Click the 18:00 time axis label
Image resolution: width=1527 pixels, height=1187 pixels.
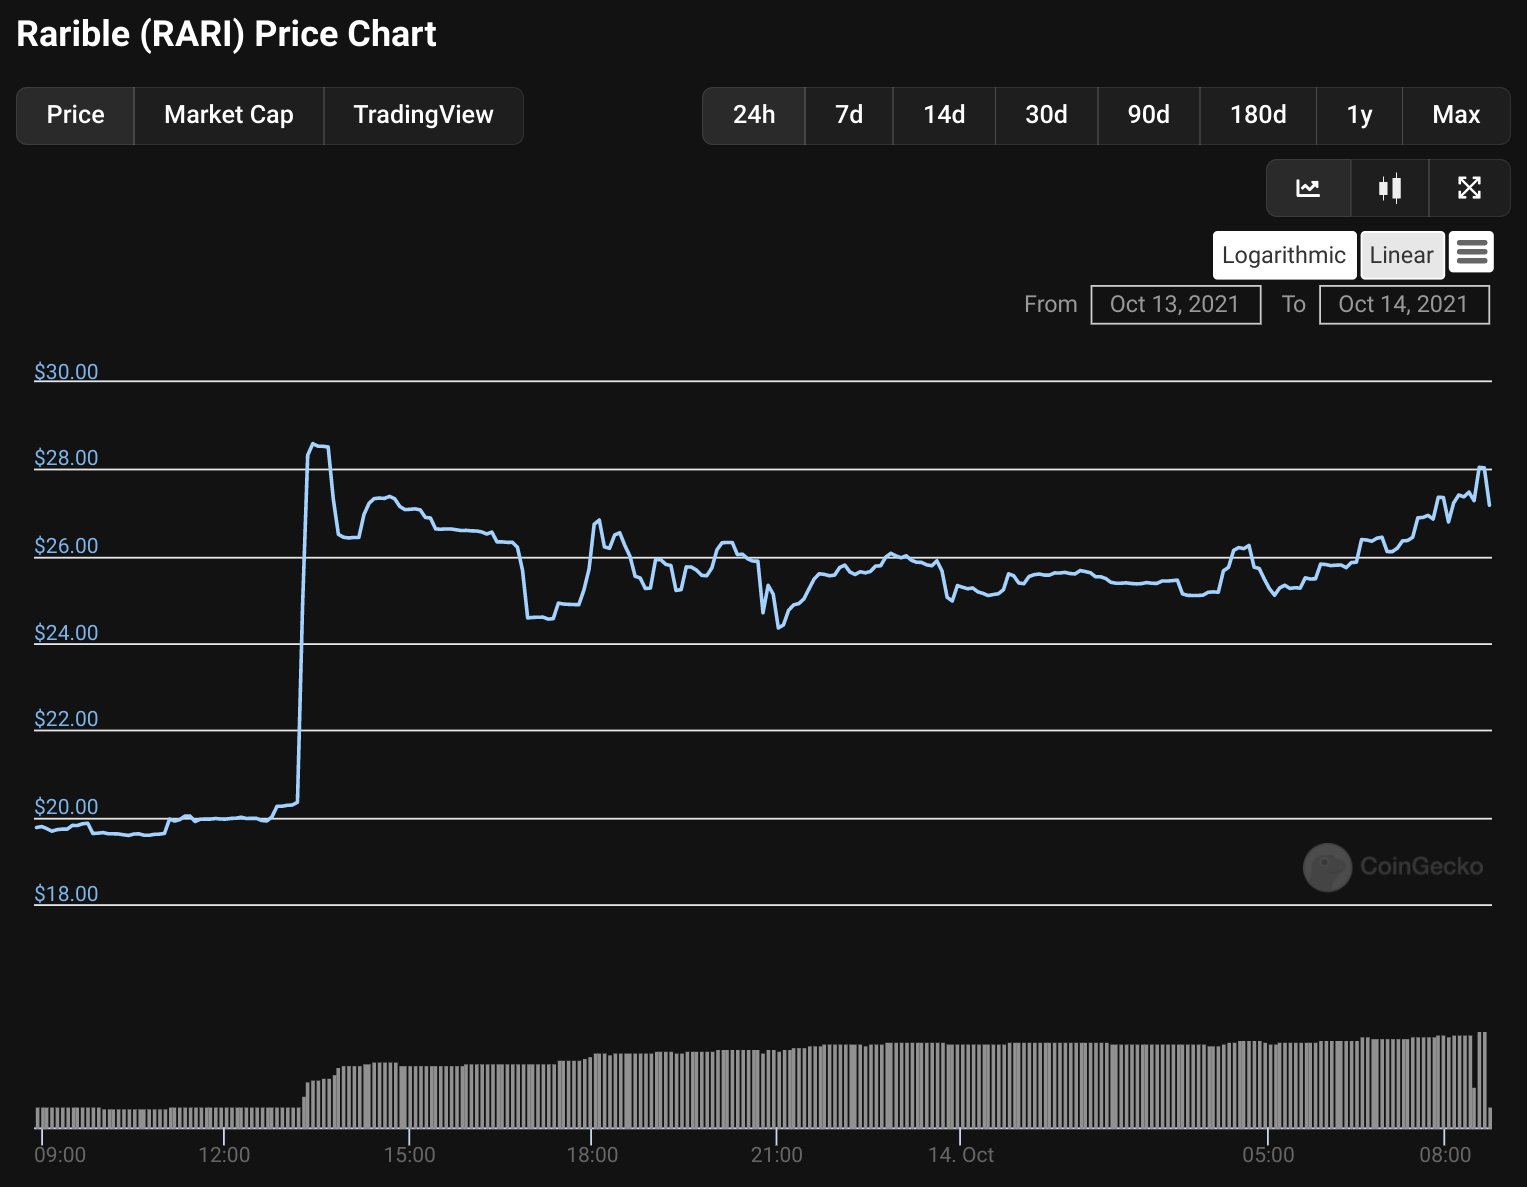point(592,1155)
